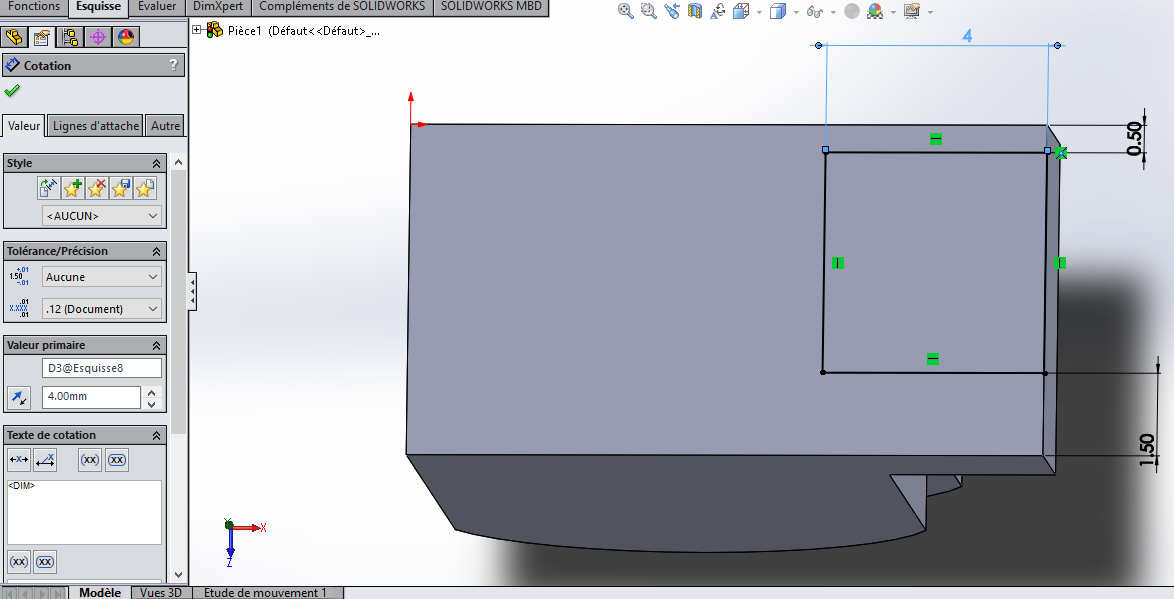Load a dimension style

tap(145, 188)
